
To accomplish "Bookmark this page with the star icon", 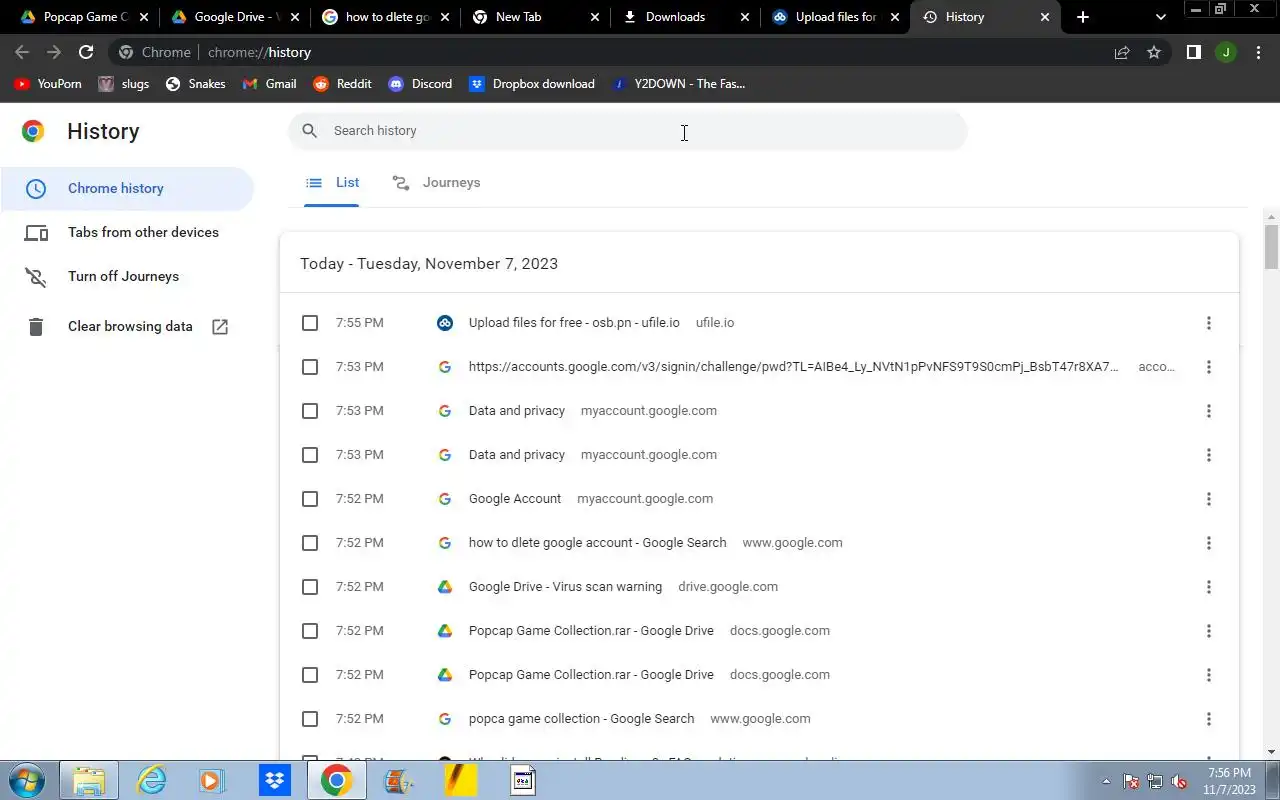I will point(1154,52).
